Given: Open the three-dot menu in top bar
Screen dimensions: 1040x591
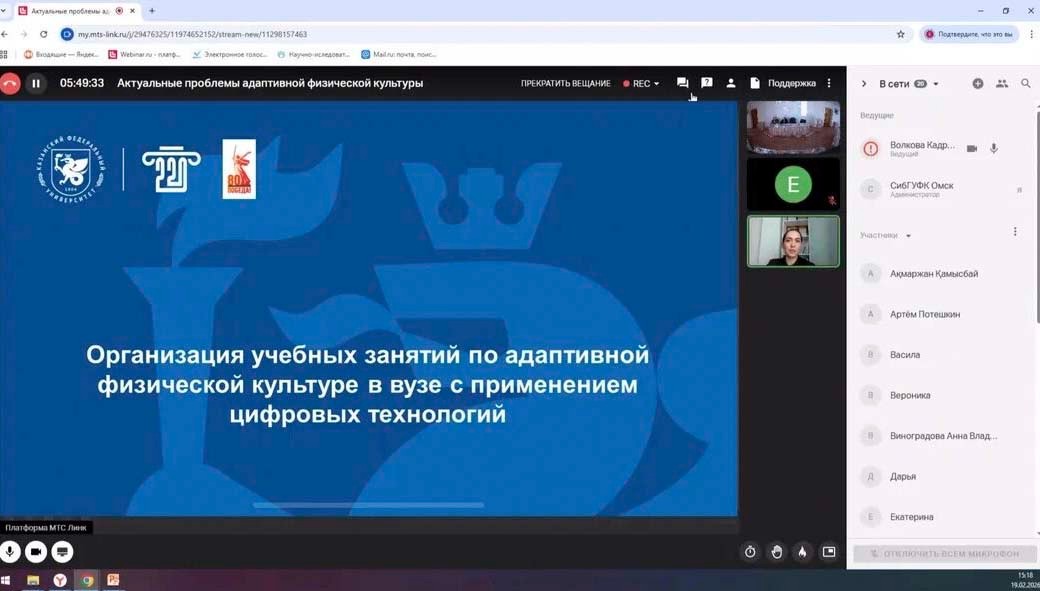Looking at the screenshot, I should [828, 83].
